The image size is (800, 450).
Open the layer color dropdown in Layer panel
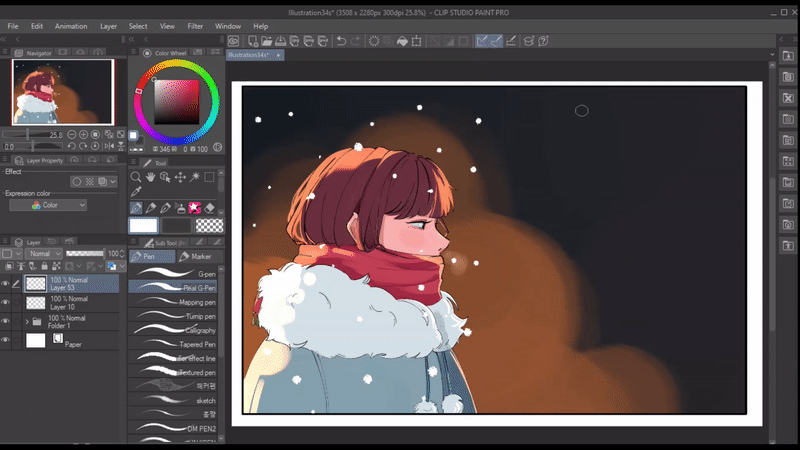[x=122, y=266]
